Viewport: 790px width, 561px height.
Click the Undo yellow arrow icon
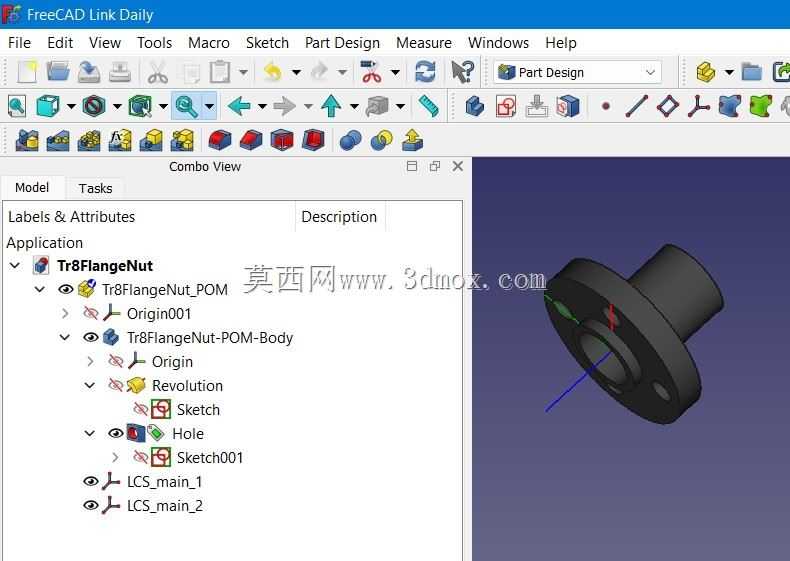coord(273,72)
